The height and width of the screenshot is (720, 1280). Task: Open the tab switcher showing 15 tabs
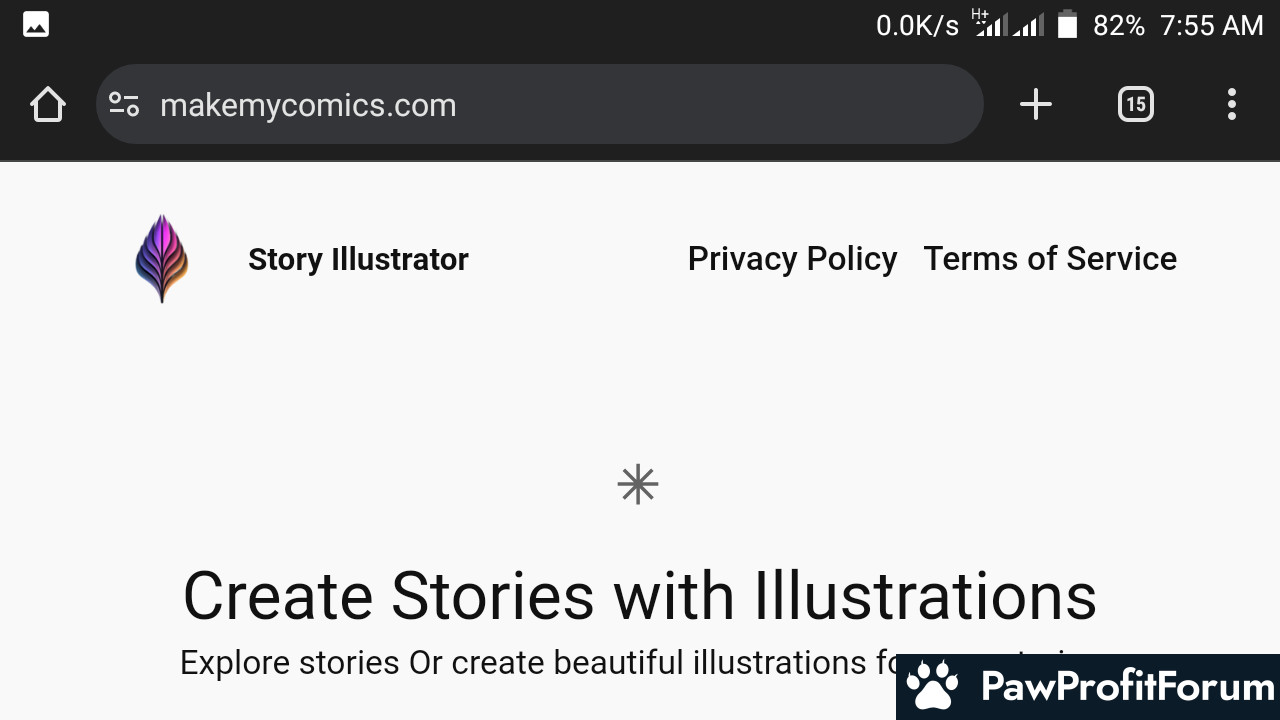(x=1135, y=104)
